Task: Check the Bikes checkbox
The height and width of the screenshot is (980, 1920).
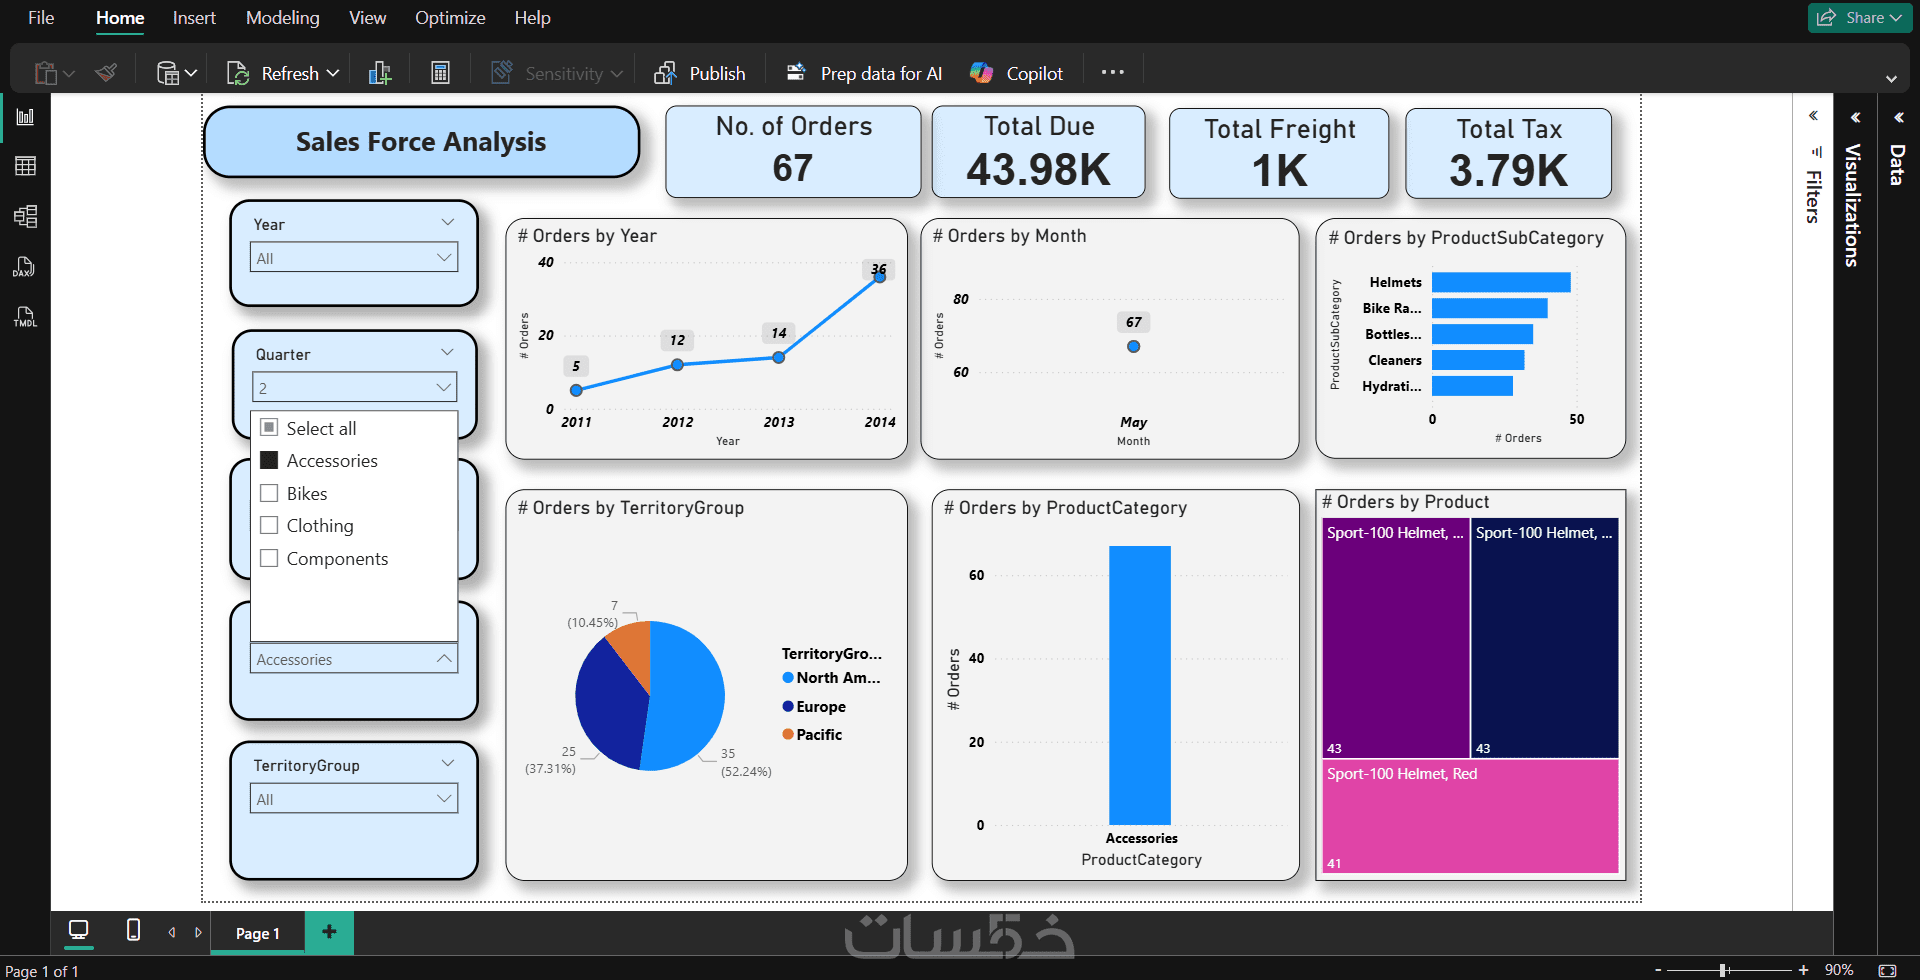Action: point(269,493)
